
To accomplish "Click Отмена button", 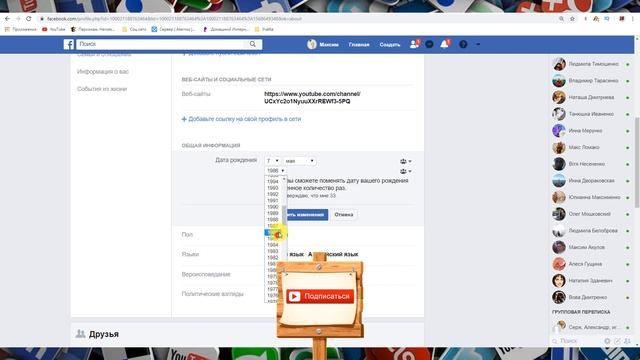I will [344, 215].
